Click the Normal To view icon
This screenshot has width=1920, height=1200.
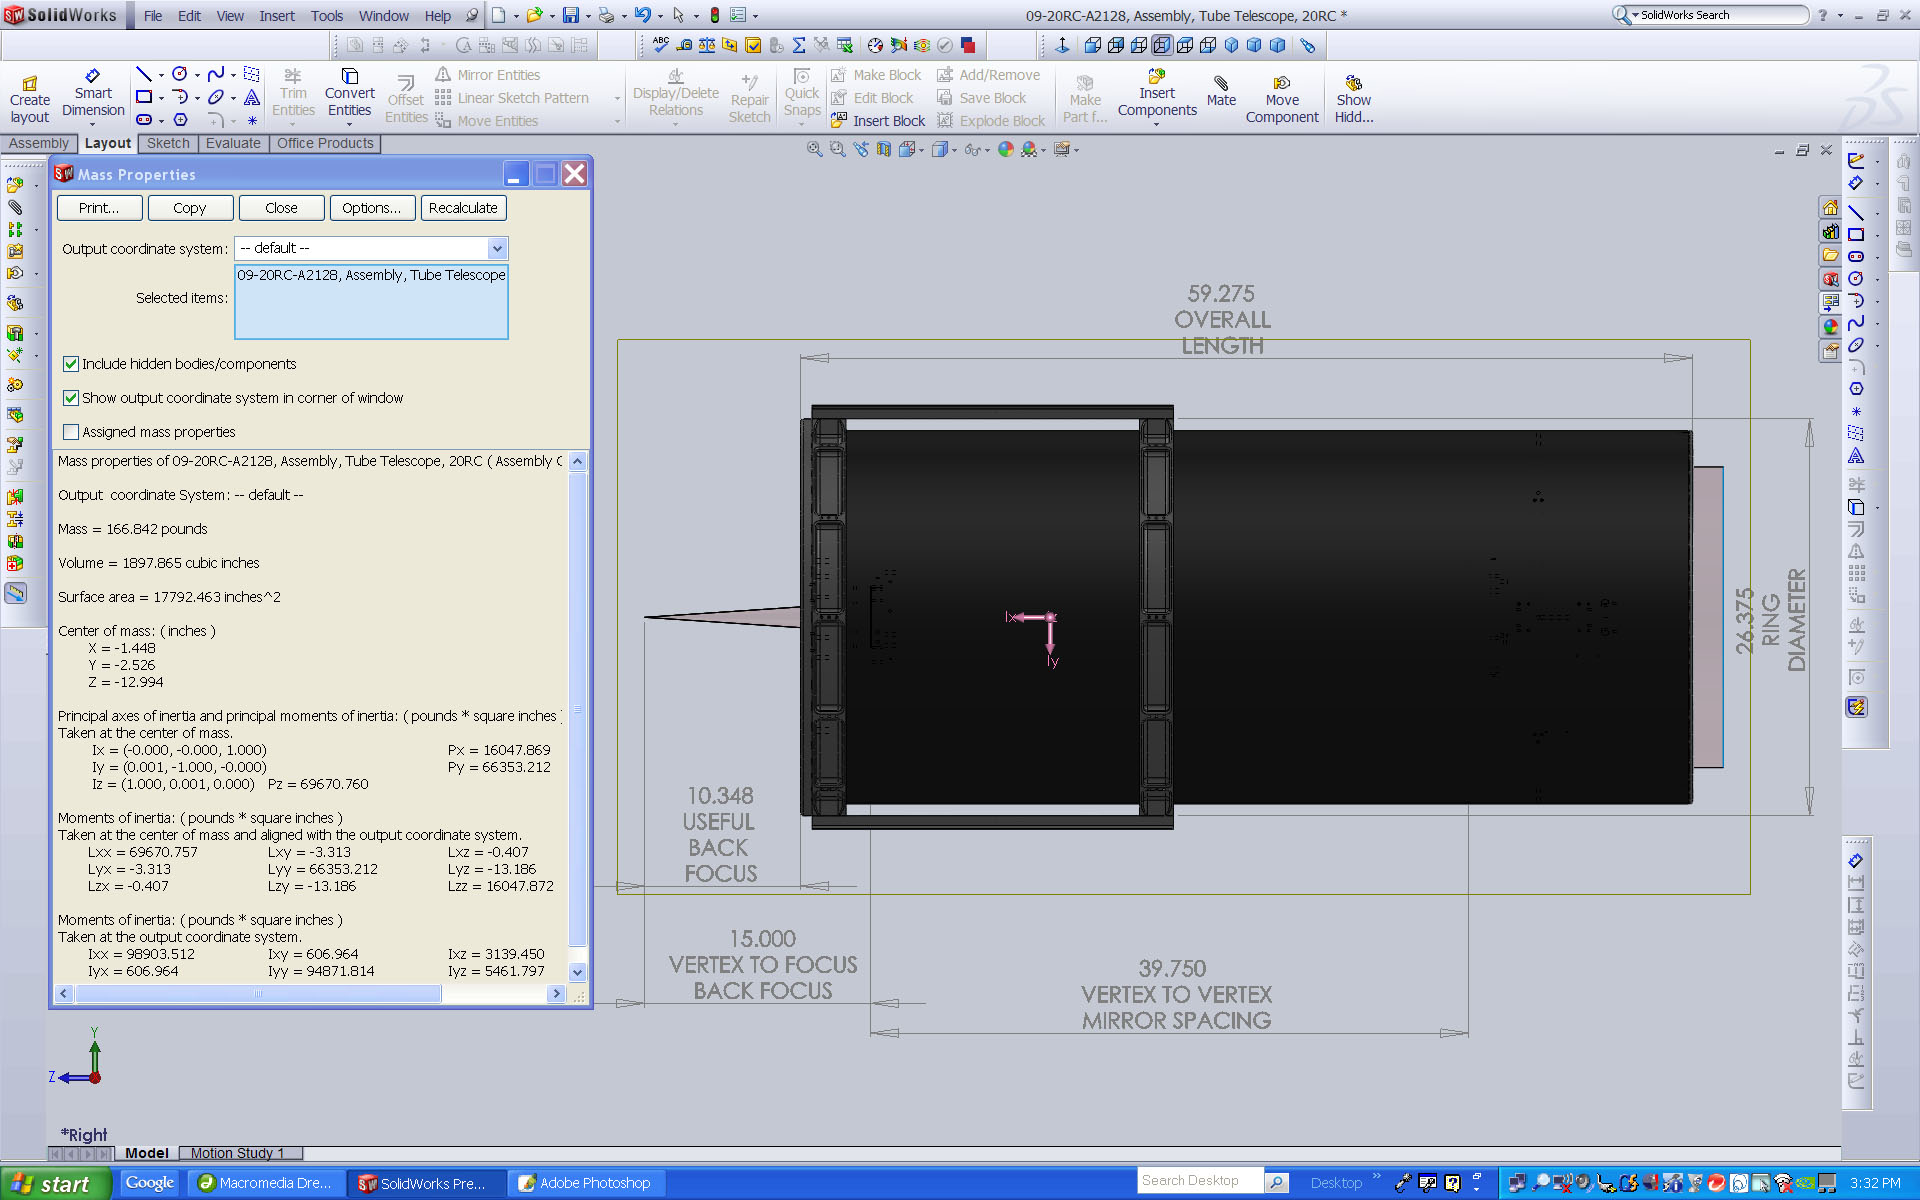tap(1062, 45)
